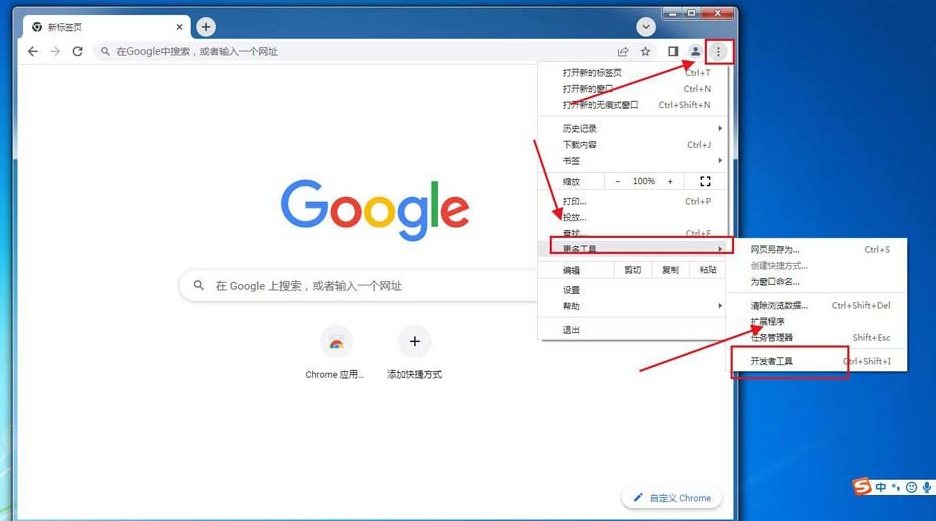The image size is (936, 521).
Task: Toggle fullscreen mode in the zoom row
Action: (x=705, y=181)
